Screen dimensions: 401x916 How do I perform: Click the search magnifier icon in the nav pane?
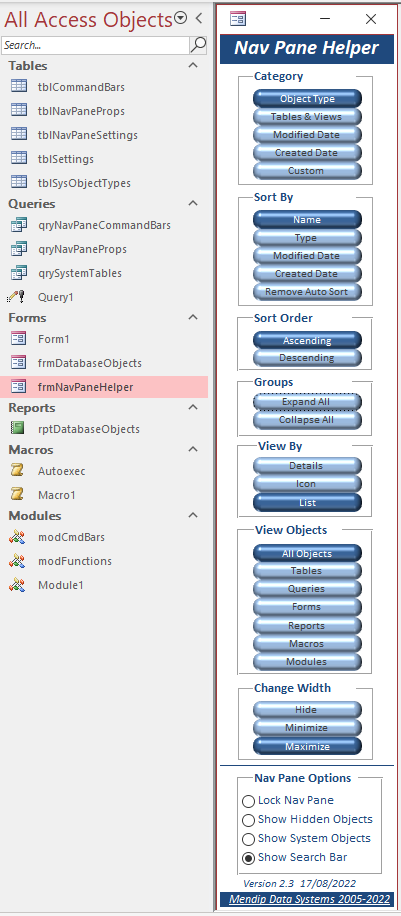click(199, 44)
